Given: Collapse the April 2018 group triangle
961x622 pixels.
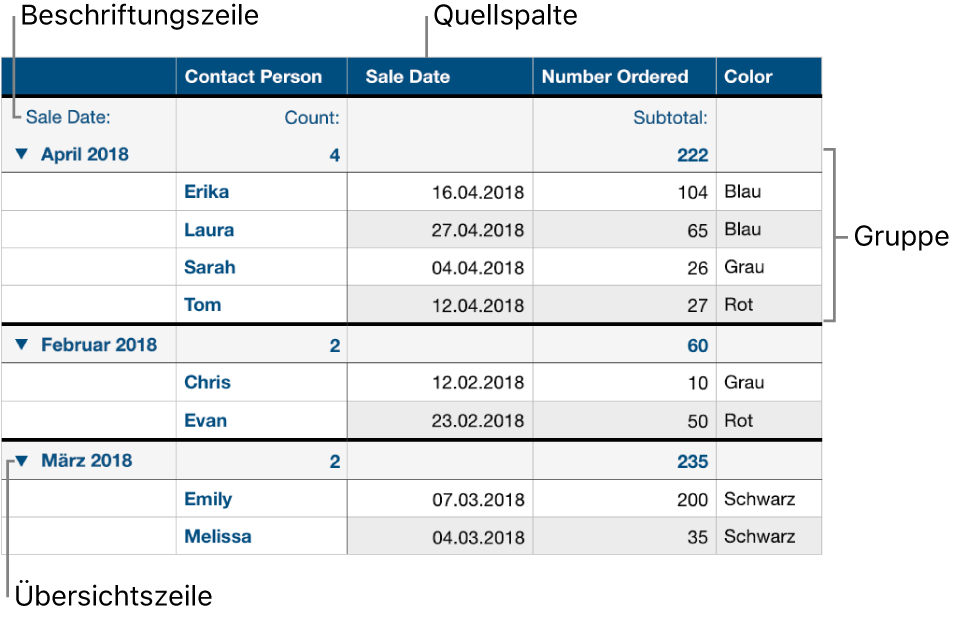Looking at the screenshot, I should pyautogui.click(x=22, y=155).
